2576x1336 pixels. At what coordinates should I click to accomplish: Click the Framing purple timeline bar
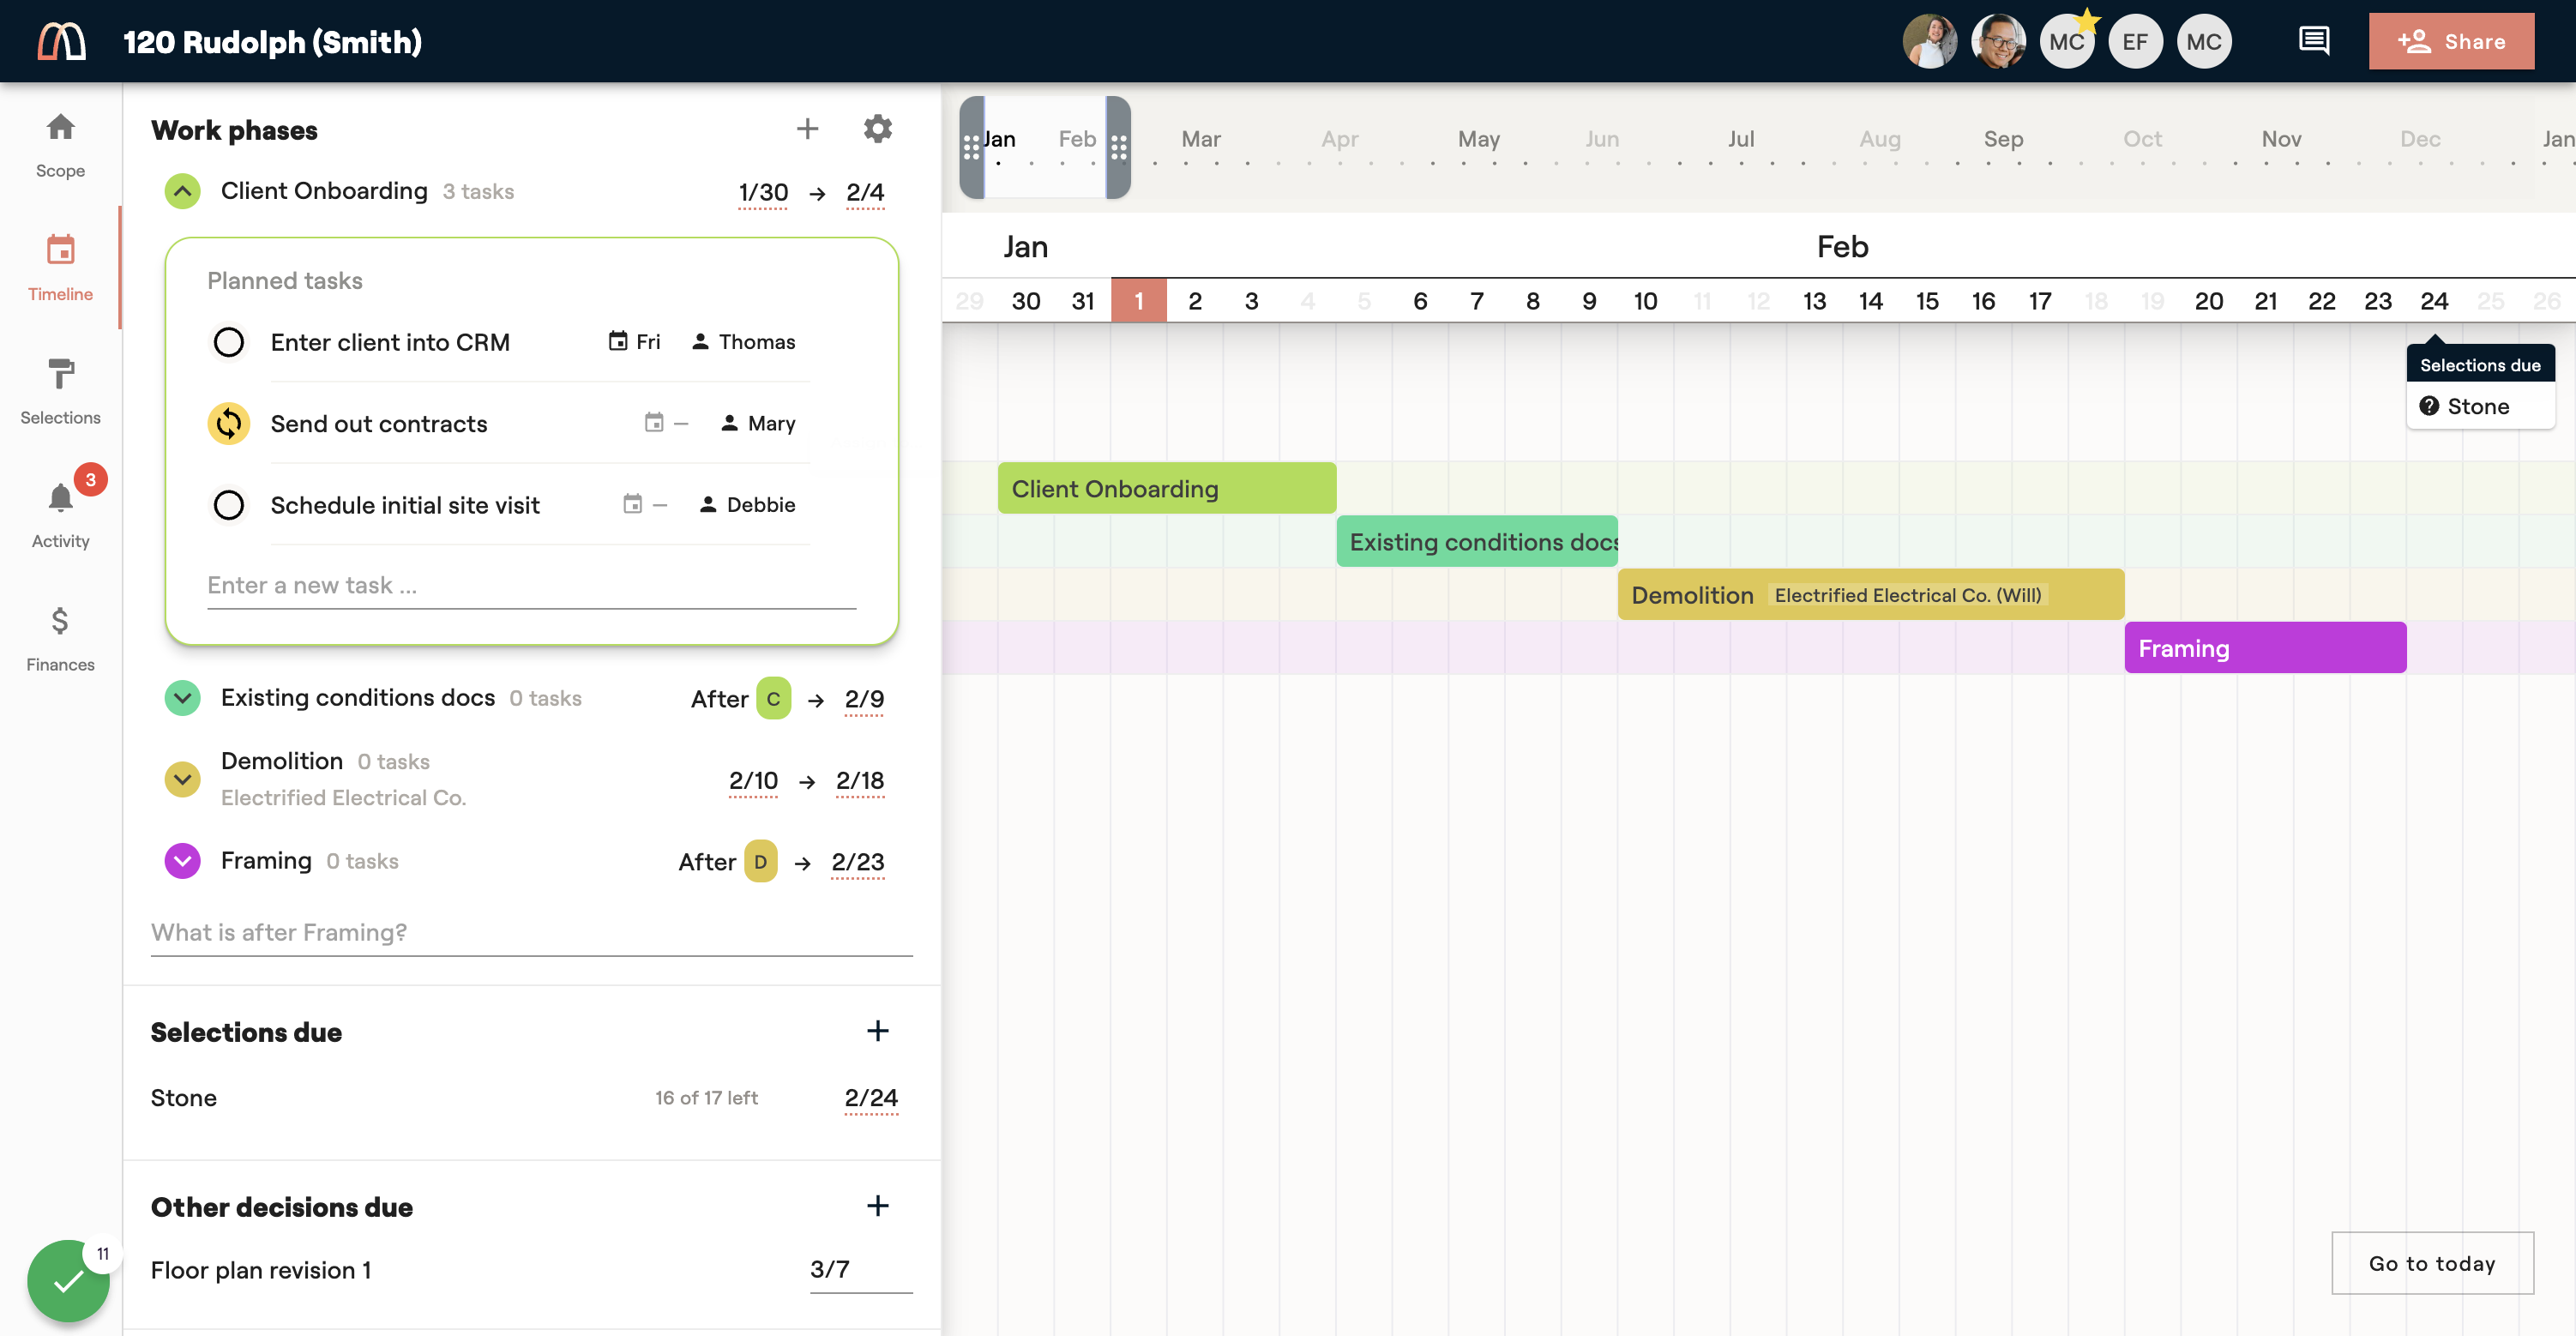(x=2265, y=648)
